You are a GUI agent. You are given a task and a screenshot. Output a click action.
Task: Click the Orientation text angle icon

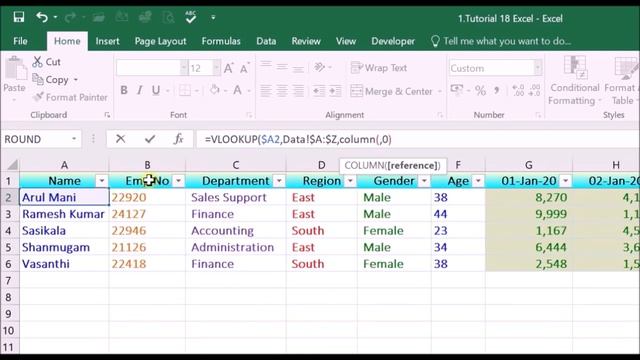pyautogui.click(x=320, y=67)
